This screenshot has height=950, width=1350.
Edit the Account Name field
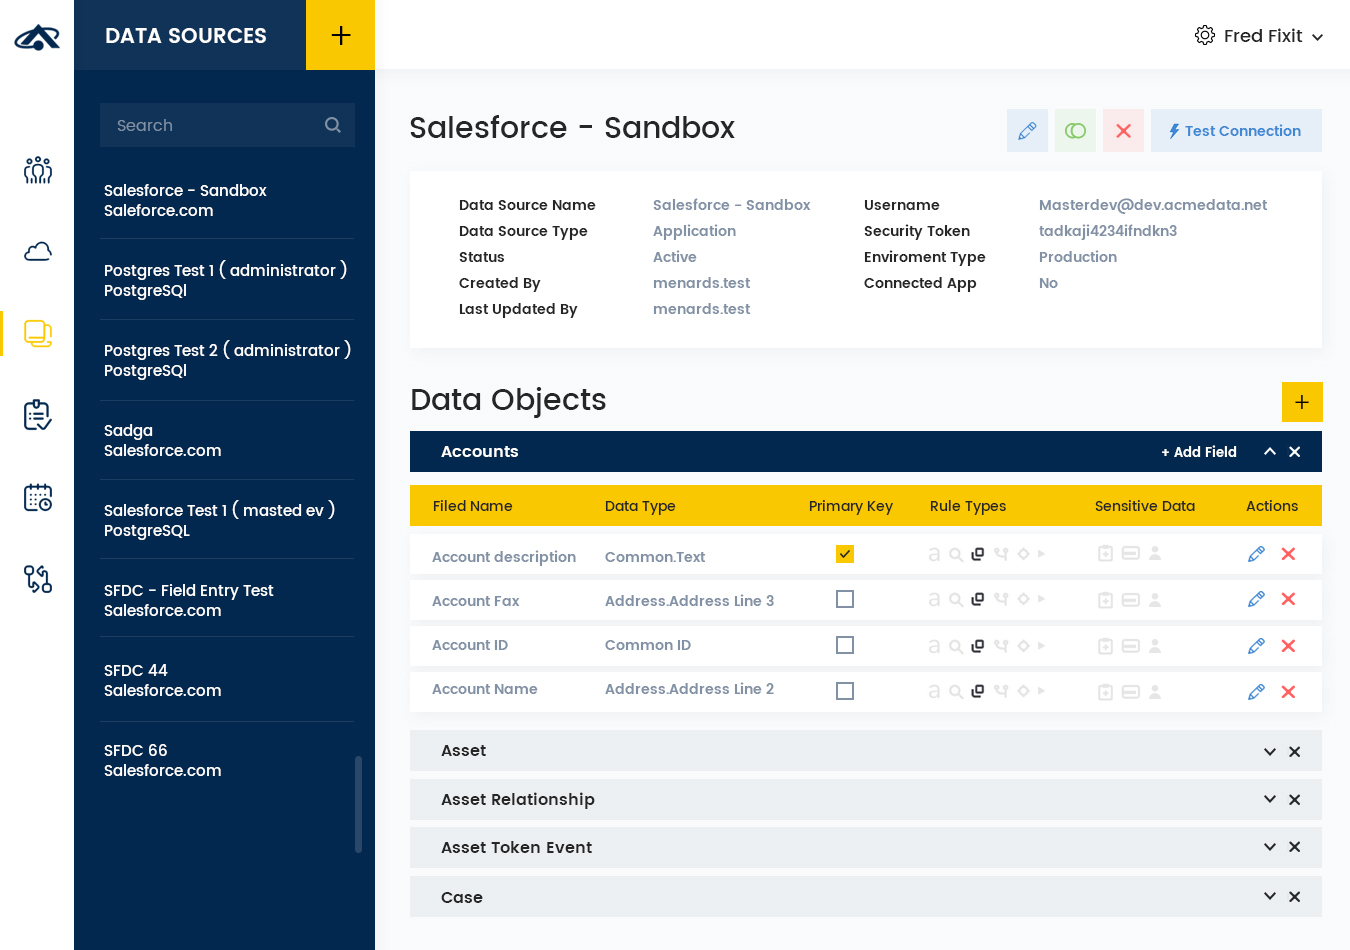[x=1257, y=692]
